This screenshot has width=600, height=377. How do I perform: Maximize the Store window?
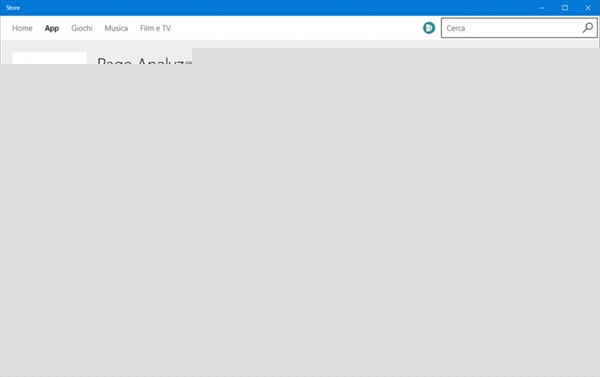point(565,8)
